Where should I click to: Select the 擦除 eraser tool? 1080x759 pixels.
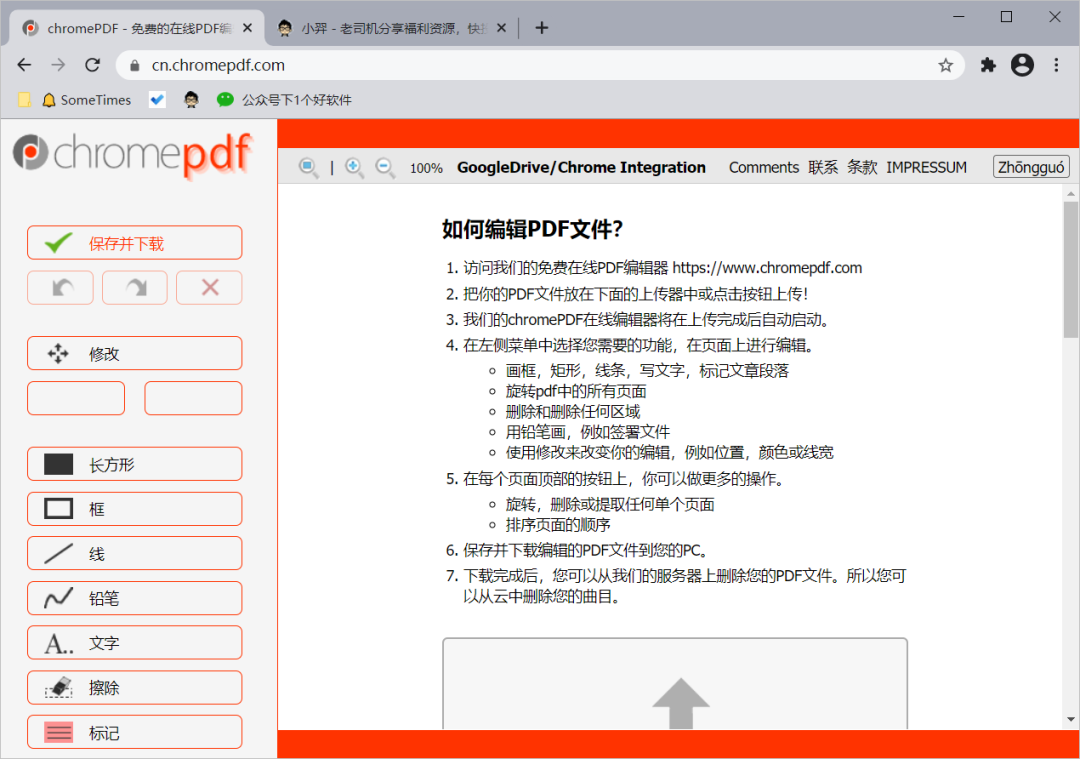point(135,687)
